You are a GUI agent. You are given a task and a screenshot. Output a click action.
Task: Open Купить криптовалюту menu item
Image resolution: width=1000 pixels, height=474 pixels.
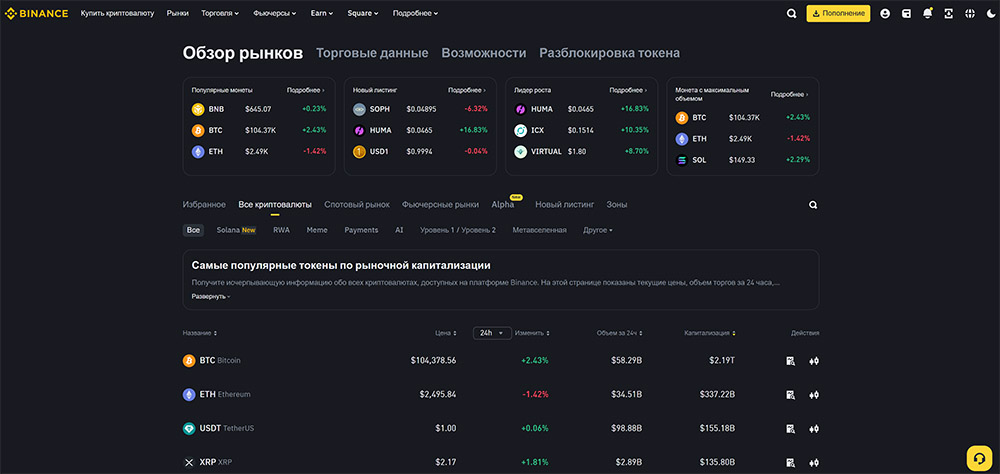[117, 13]
